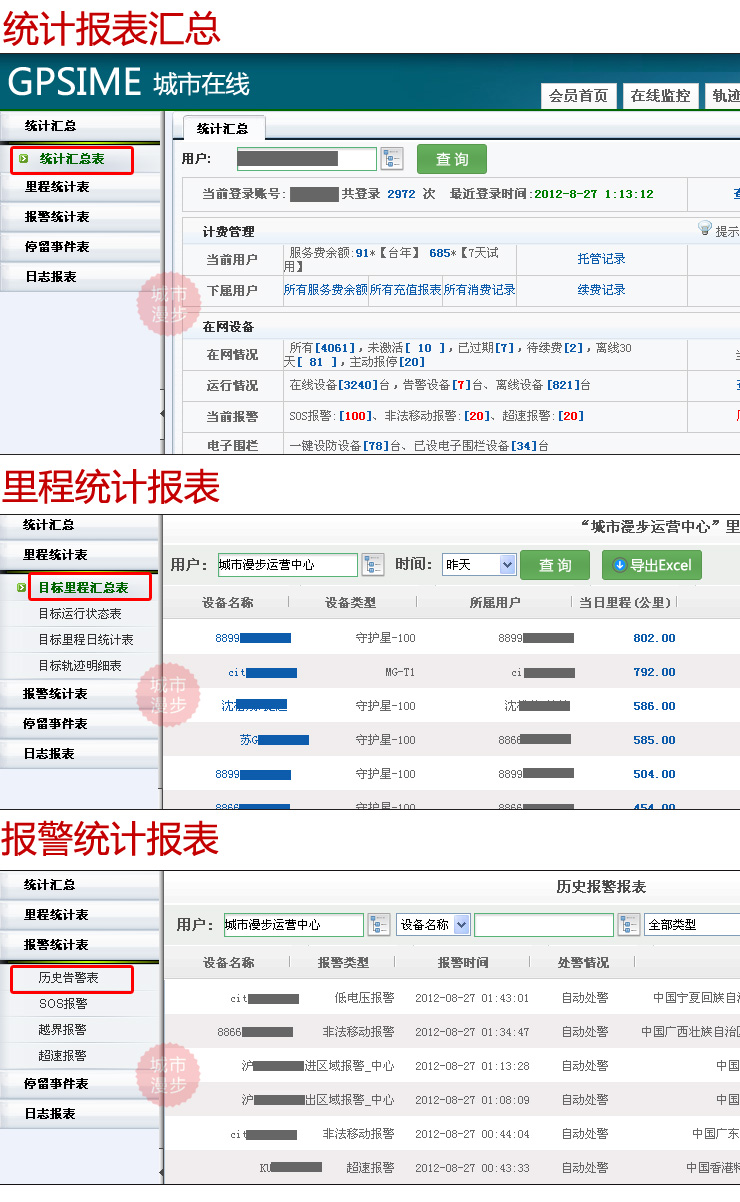The height and width of the screenshot is (1202, 740).
Task: Open the 续费记录 link
Action: click(601, 290)
